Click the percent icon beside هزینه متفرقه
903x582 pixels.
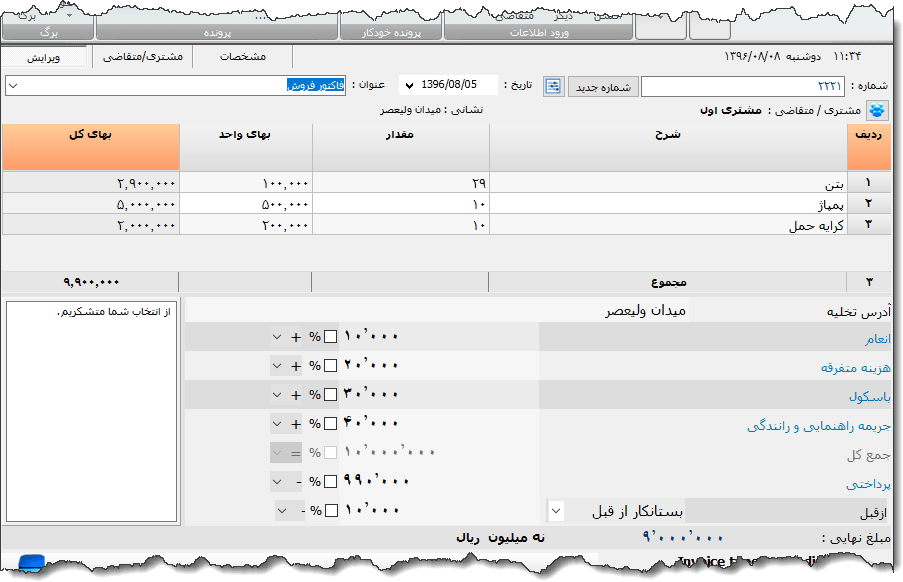pyautogui.click(x=313, y=365)
